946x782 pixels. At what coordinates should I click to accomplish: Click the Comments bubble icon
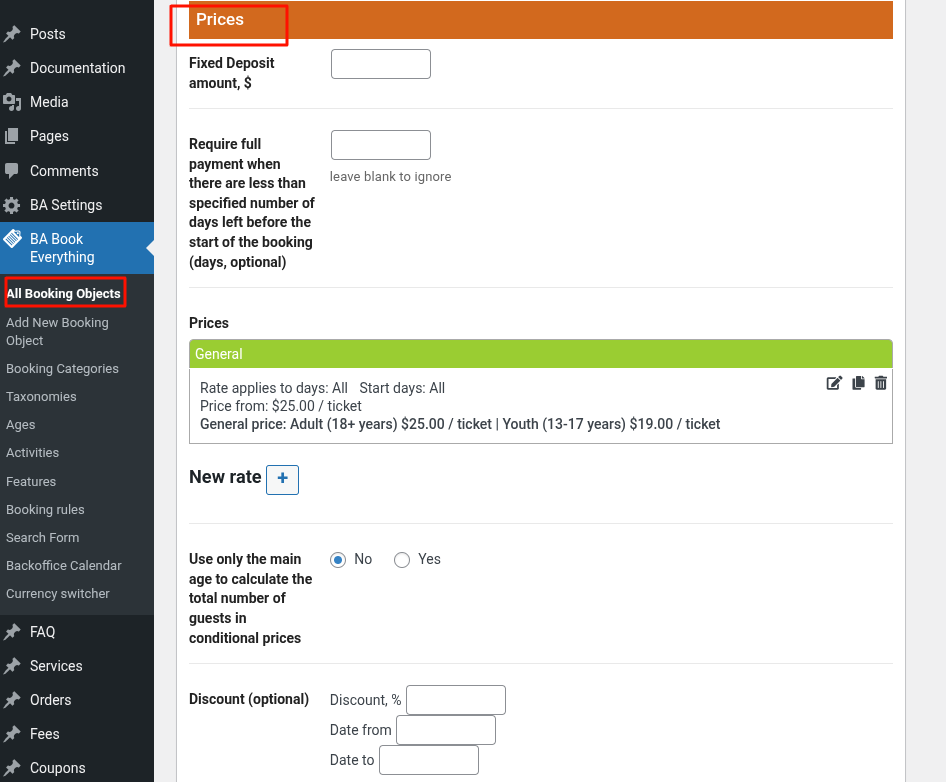coord(12,171)
